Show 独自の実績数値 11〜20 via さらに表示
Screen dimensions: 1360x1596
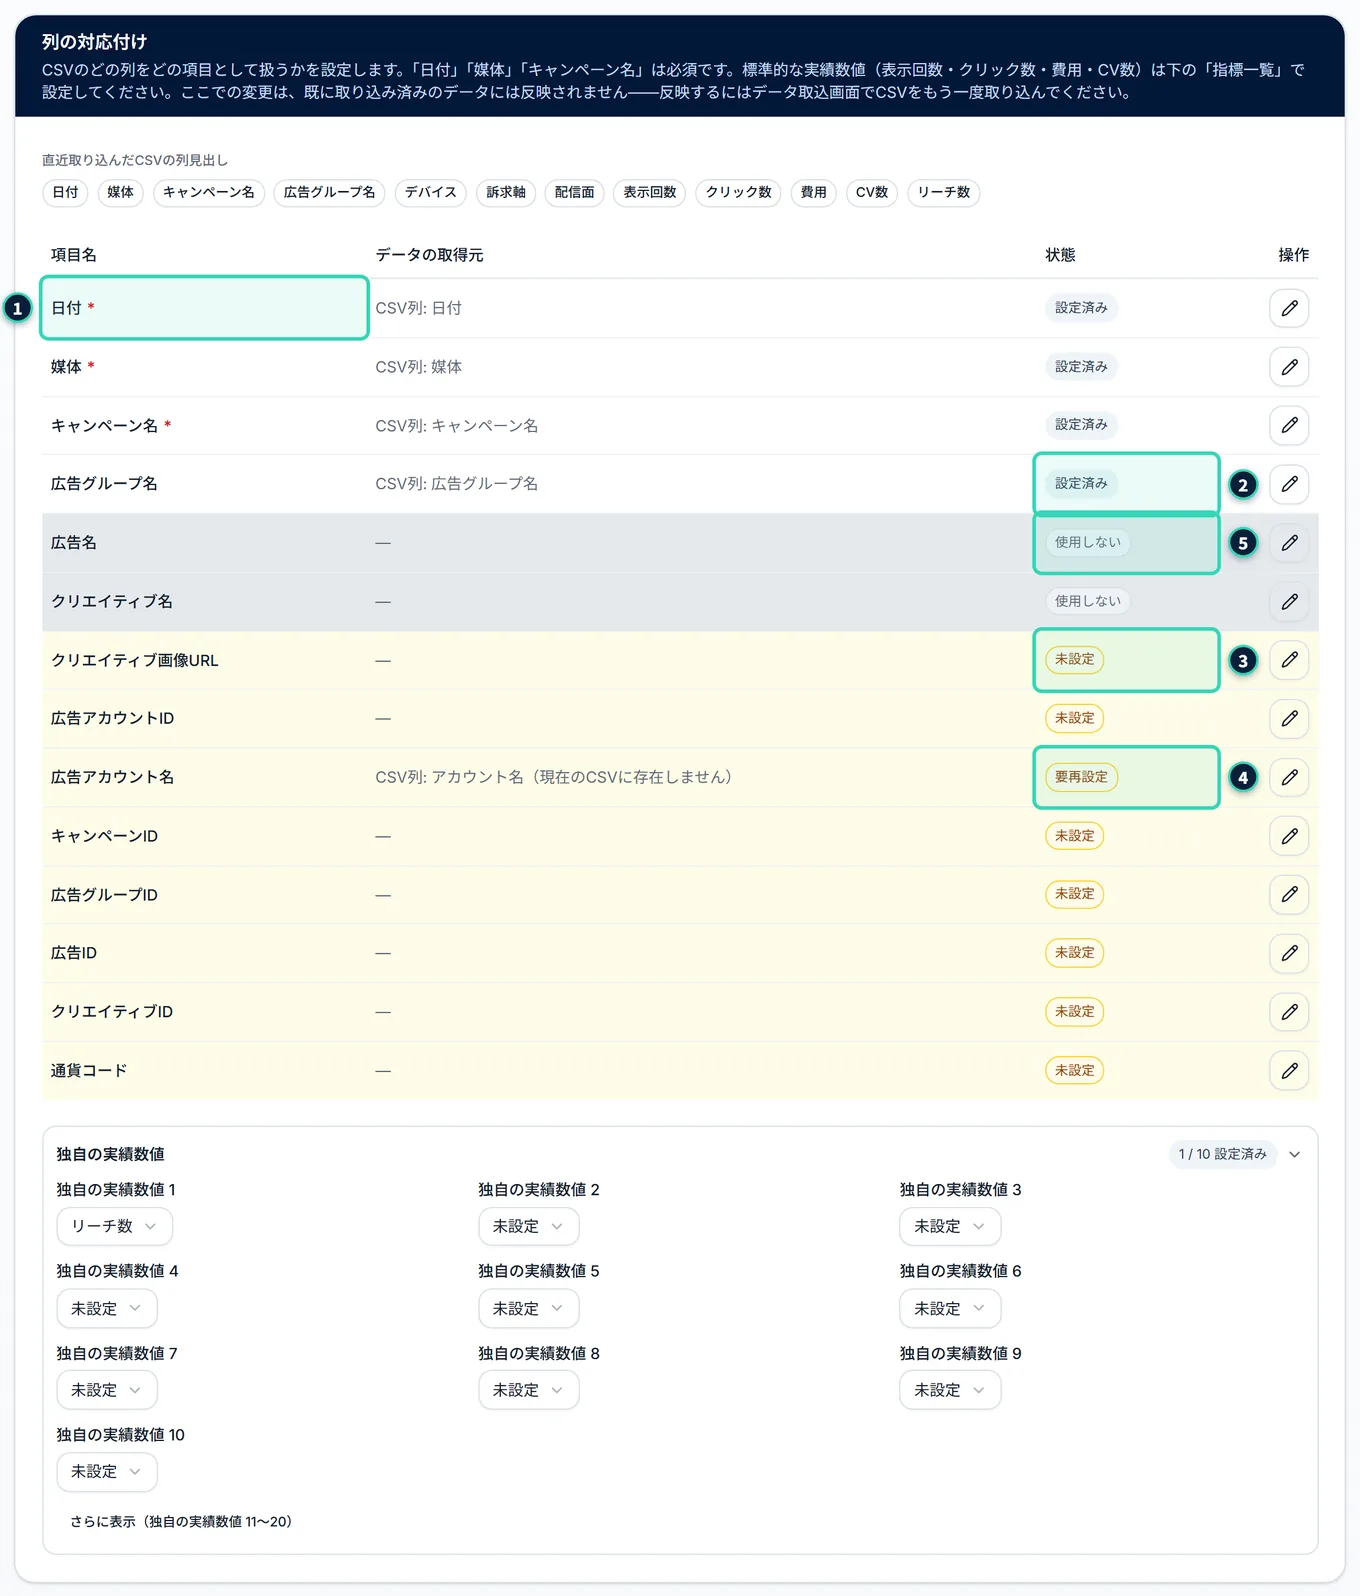click(181, 1521)
